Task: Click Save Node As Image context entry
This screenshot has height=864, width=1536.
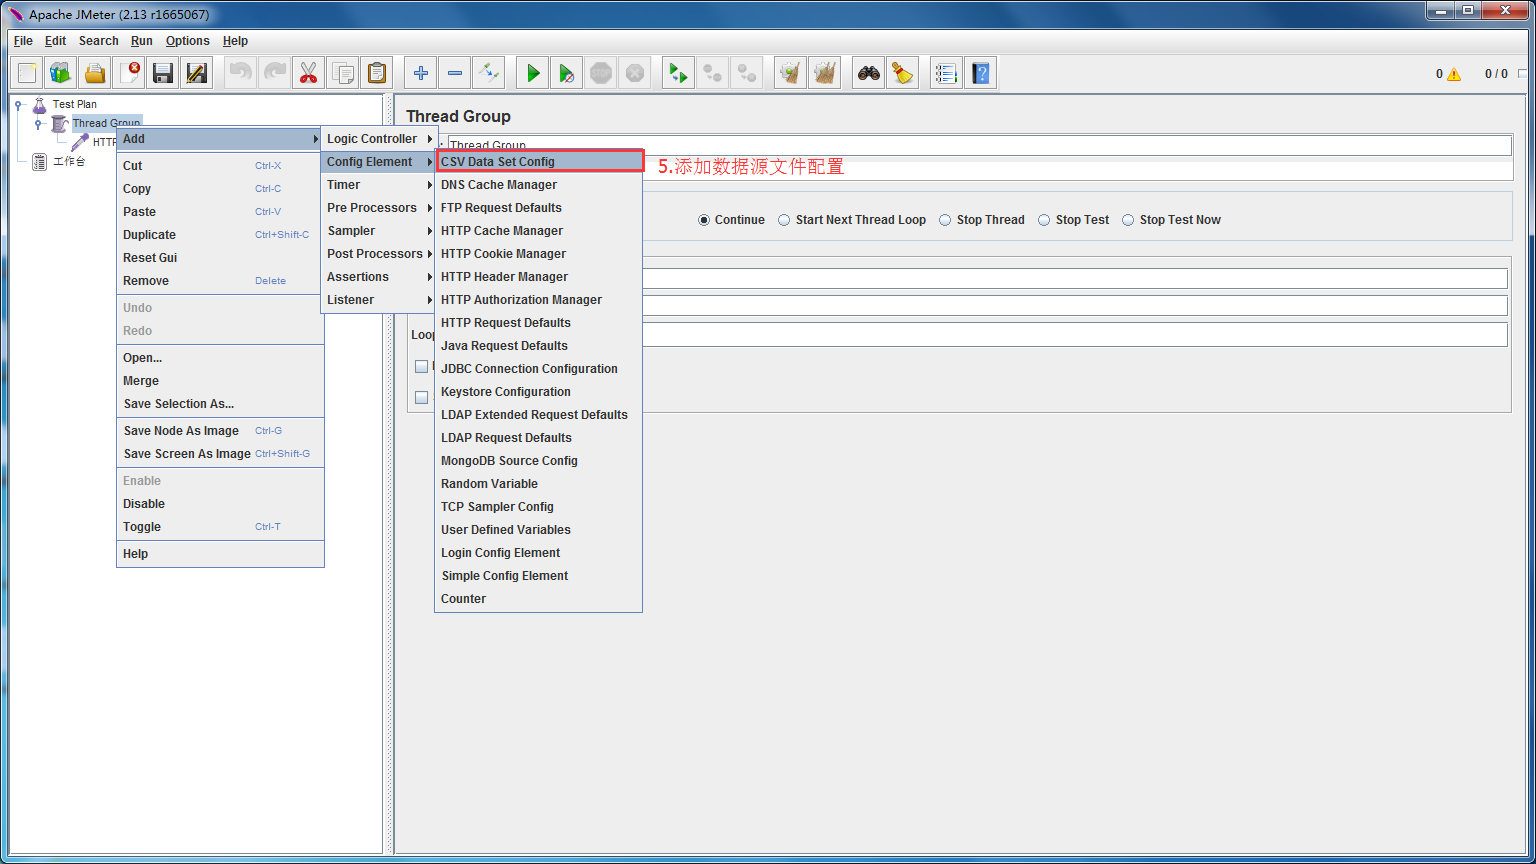Action: [x=220, y=431]
